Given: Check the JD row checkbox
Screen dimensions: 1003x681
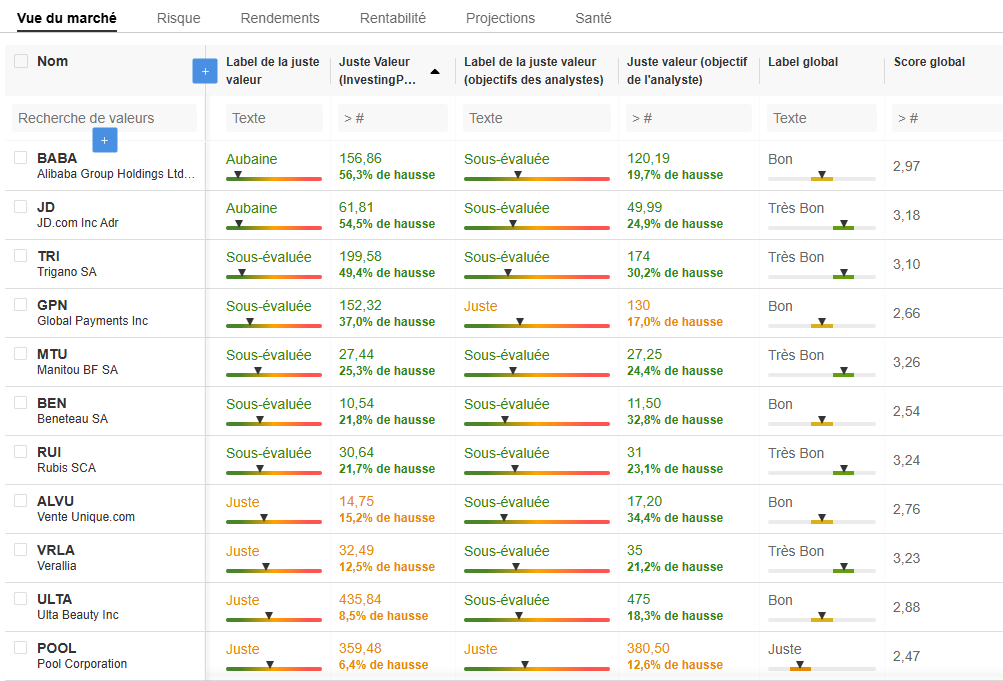Looking at the screenshot, I should (21, 207).
